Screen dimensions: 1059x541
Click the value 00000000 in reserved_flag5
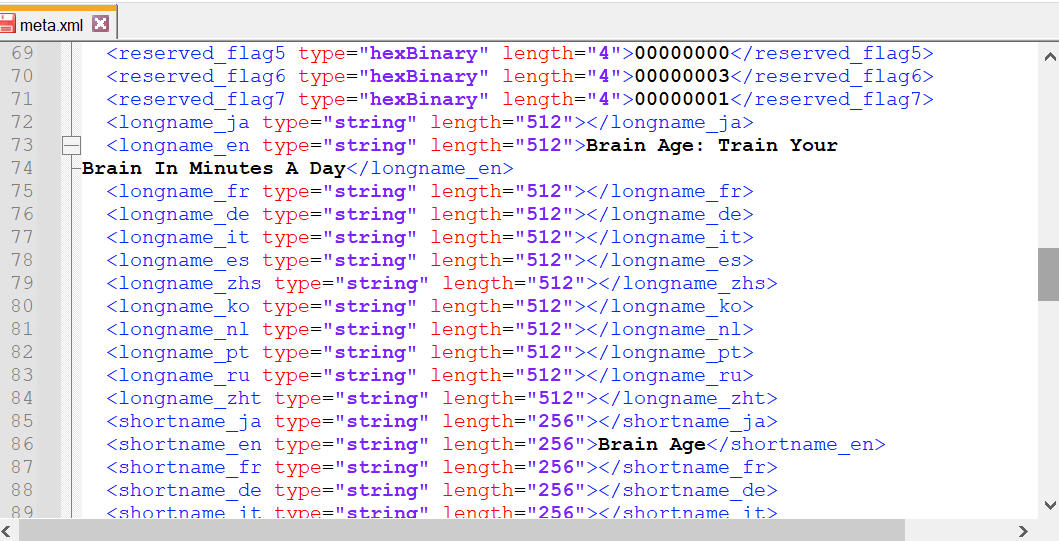pos(682,53)
